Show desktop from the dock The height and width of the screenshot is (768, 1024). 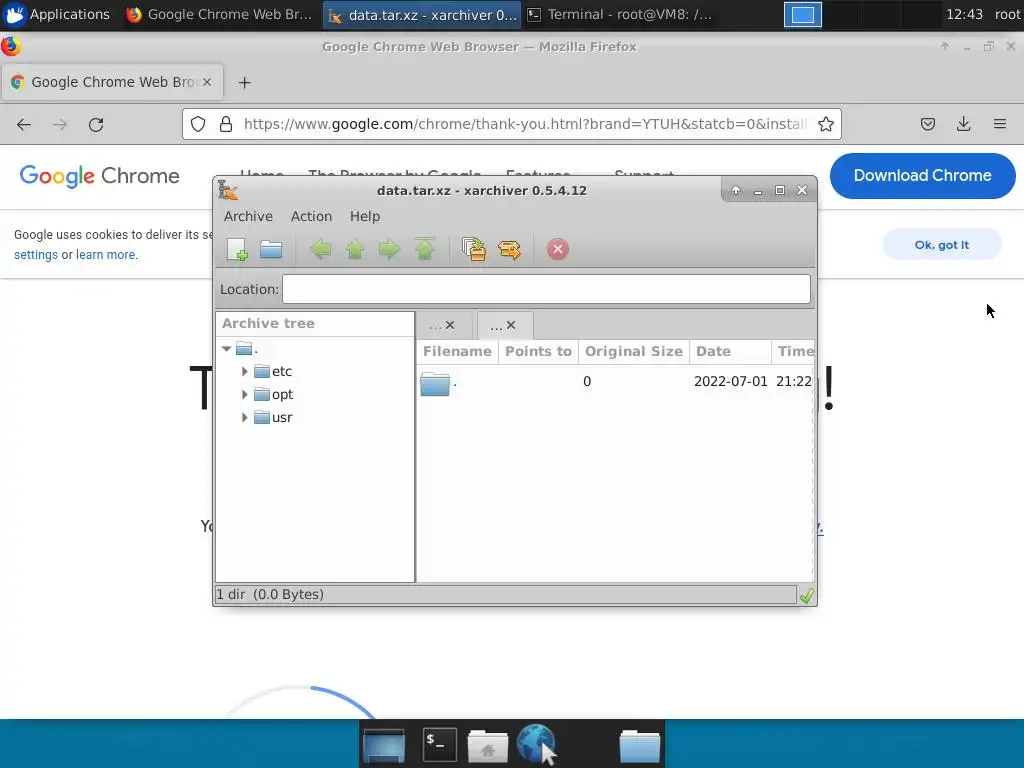click(x=384, y=746)
